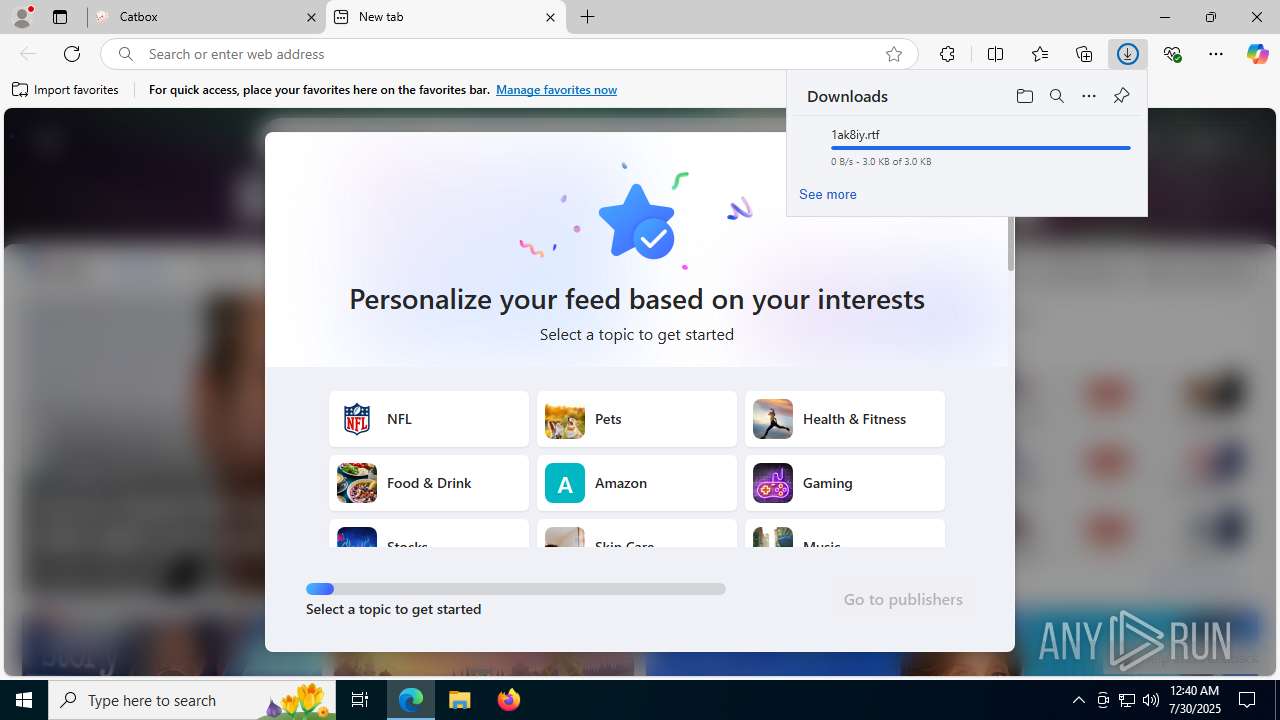Click the personalize dialog scrollbar

(x=1011, y=243)
